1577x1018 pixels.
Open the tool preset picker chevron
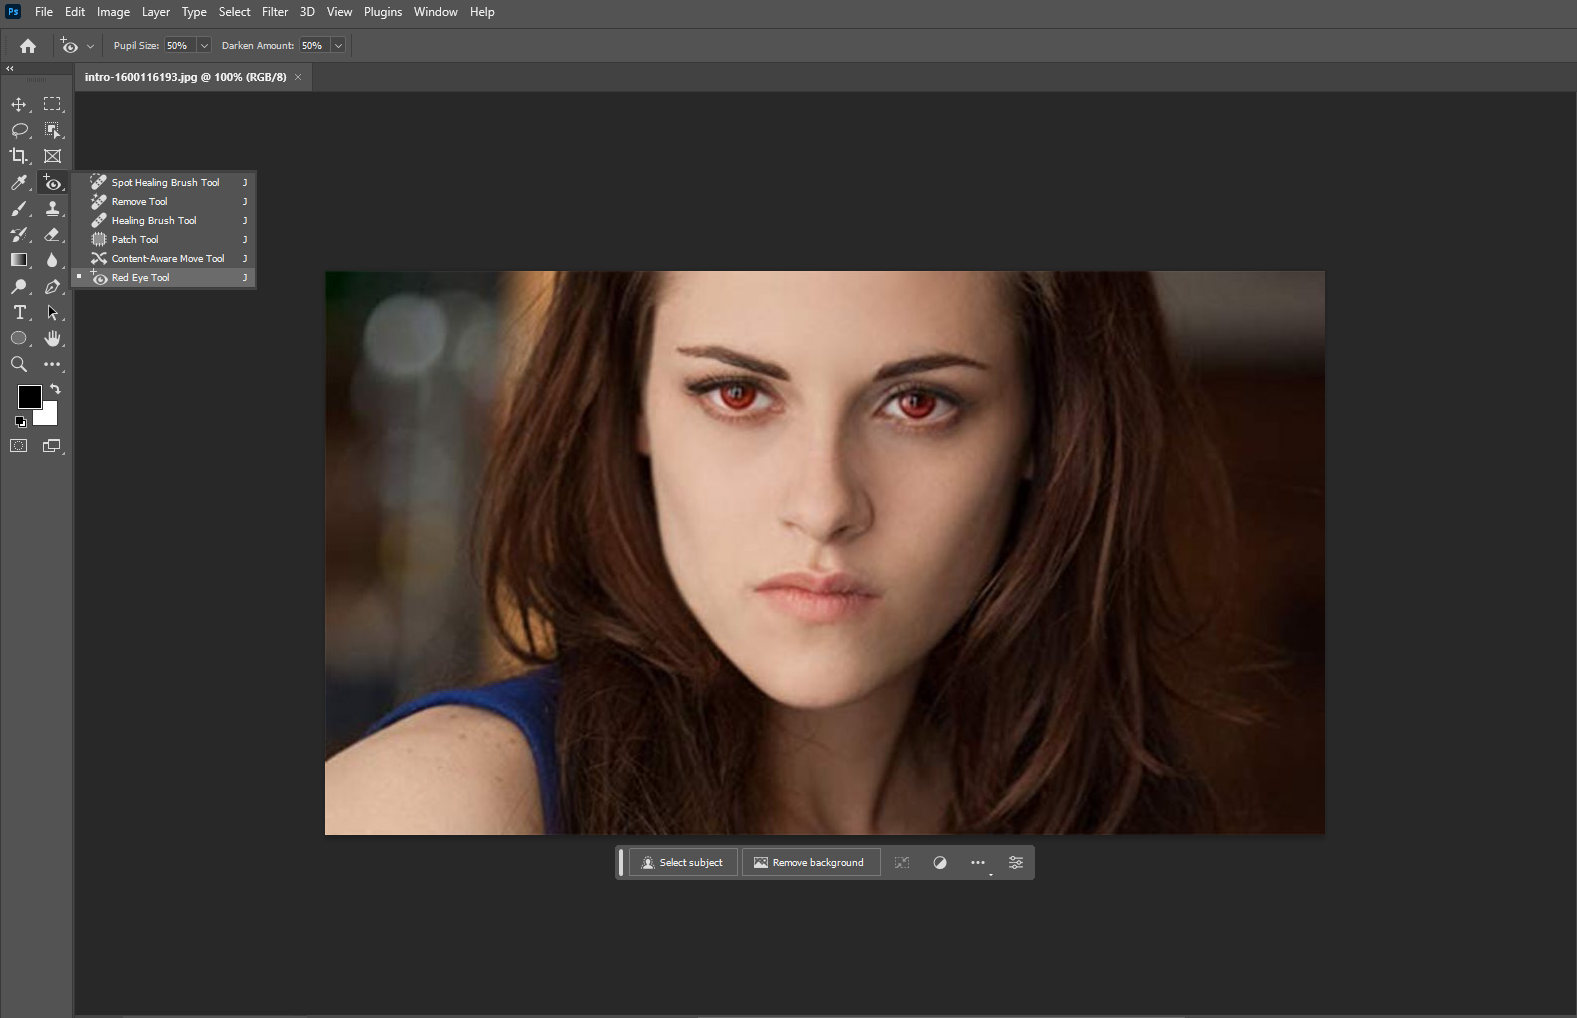(x=90, y=46)
